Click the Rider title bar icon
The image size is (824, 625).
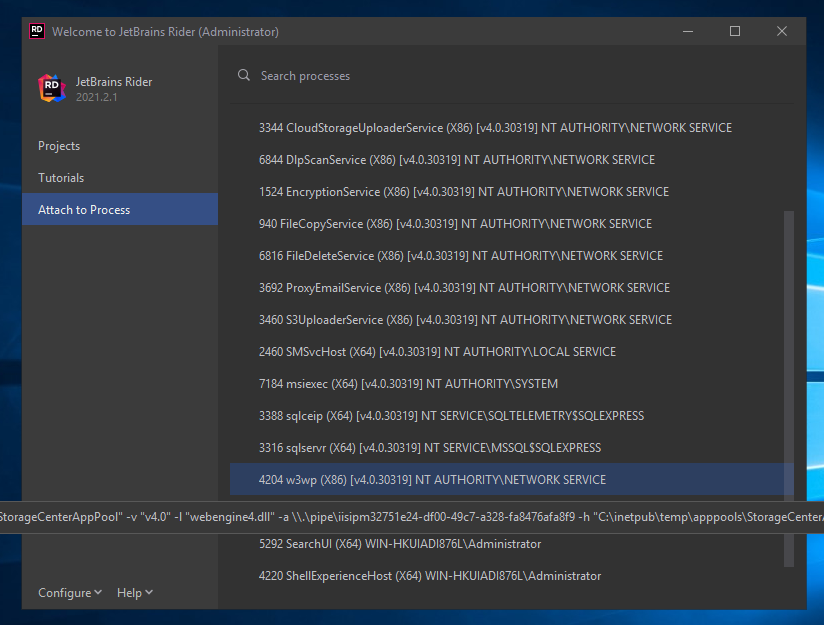click(x=37, y=31)
